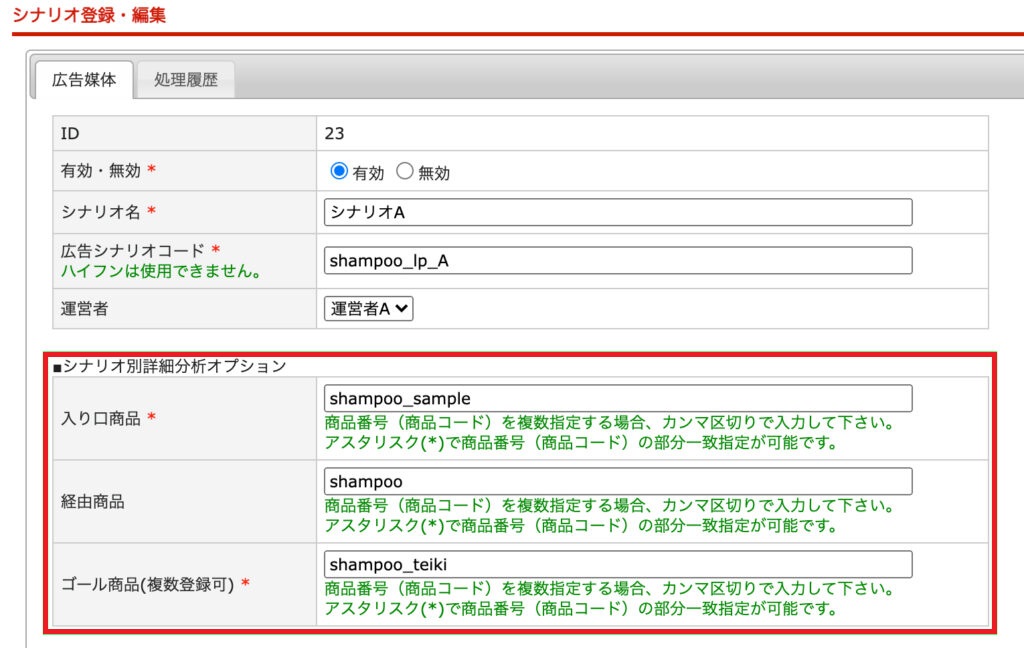1024x648 pixels.
Task: Click the シナリオ名 row label
Action: (x=101, y=212)
